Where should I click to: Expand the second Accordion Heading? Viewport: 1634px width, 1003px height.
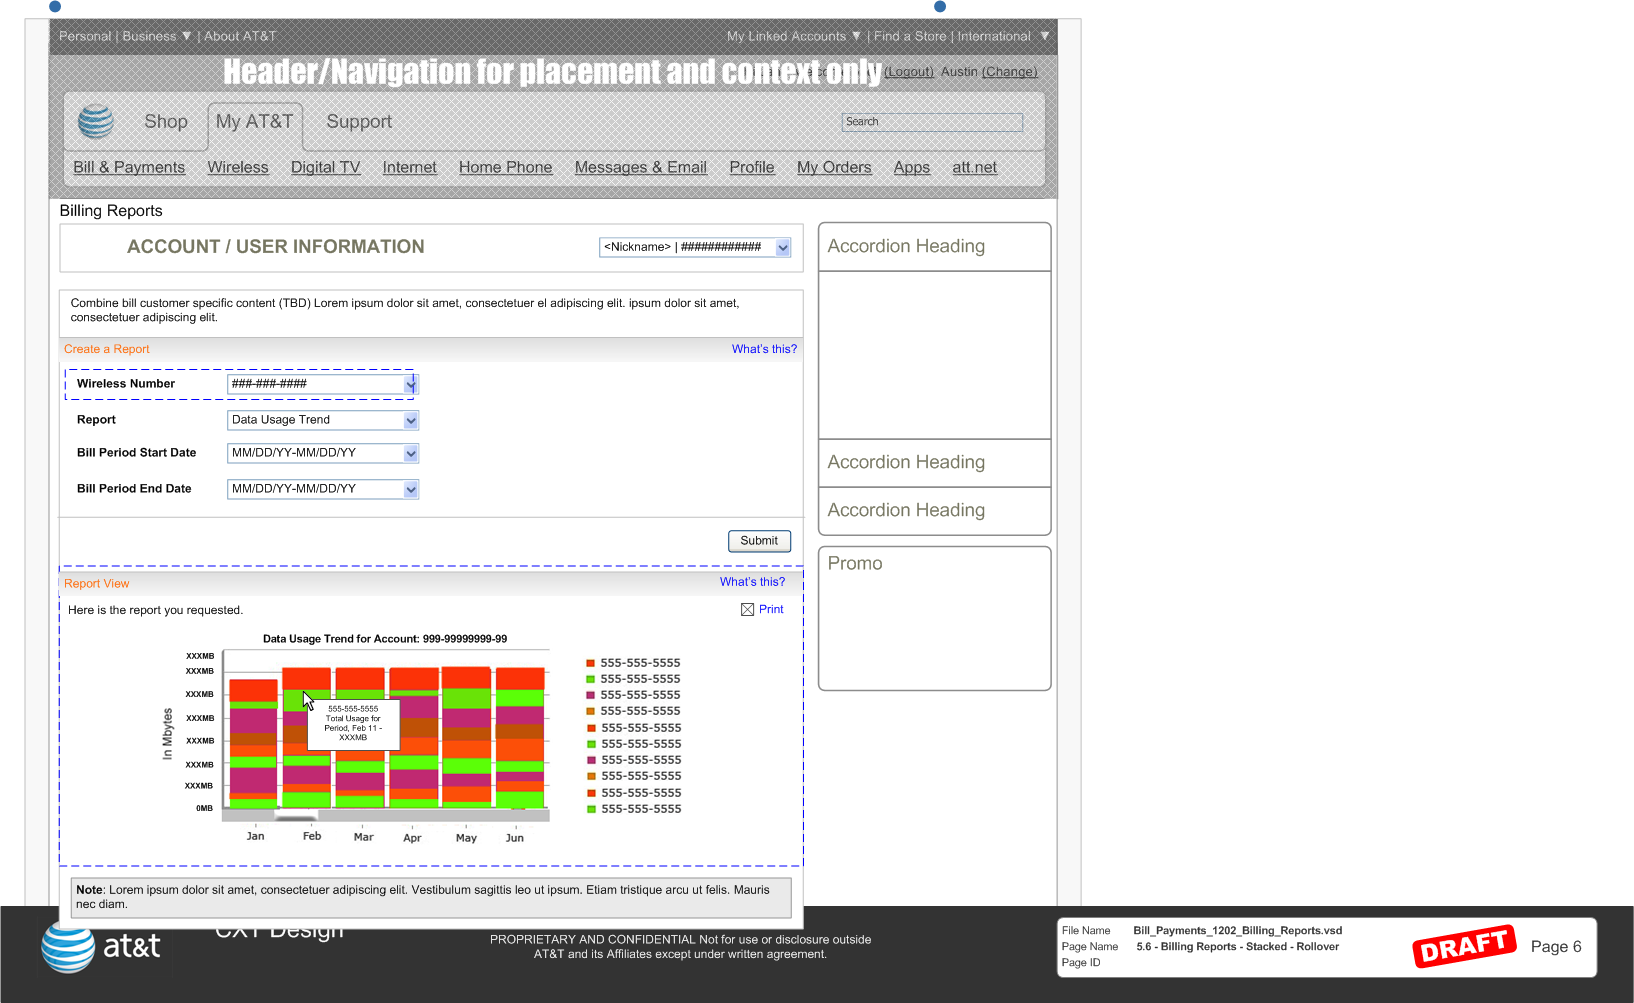point(934,463)
